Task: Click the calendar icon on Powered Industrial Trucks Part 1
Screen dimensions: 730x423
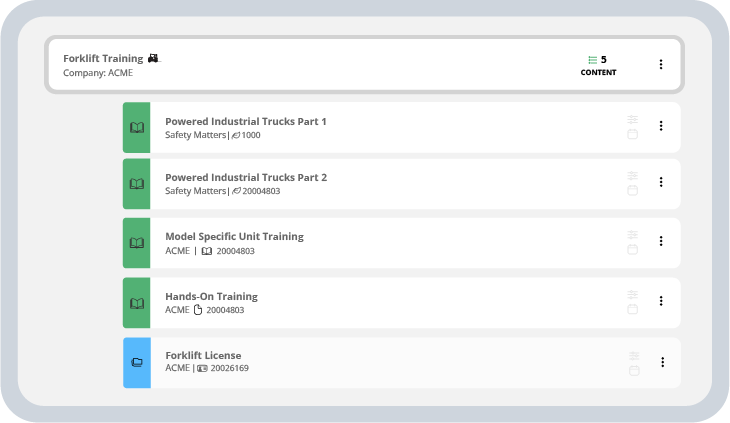Action: pos(632,134)
